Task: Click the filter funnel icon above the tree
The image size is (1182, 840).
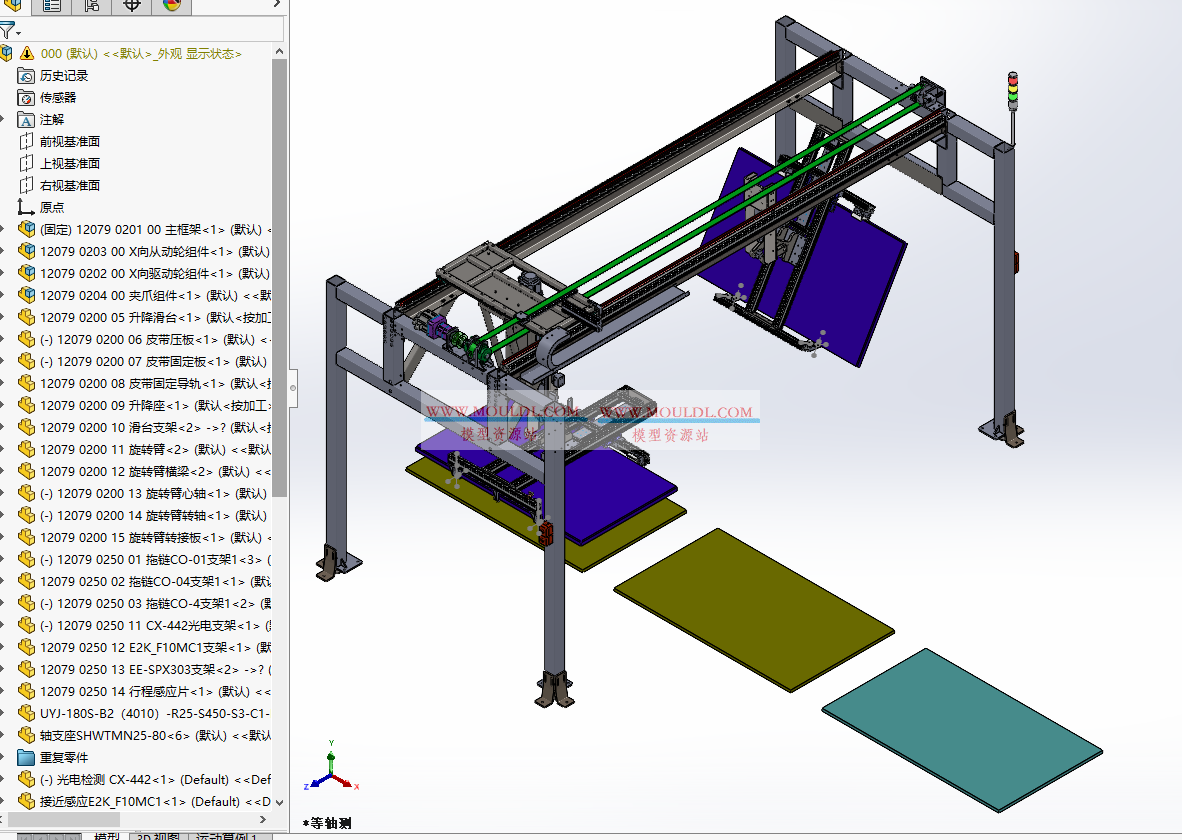Action: click(8, 29)
